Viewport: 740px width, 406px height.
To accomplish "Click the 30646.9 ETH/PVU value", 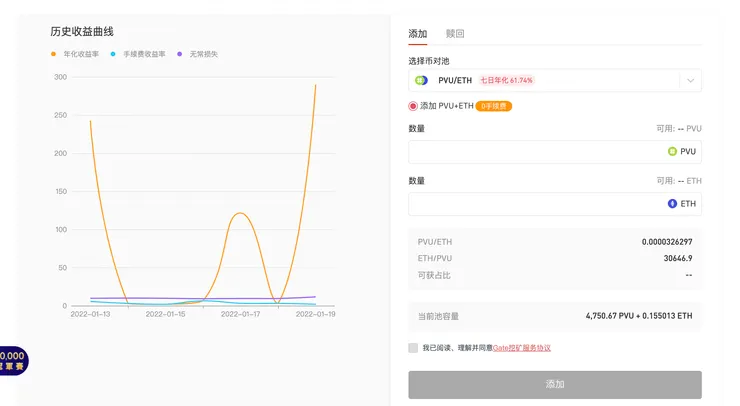I will pyautogui.click(x=678, y=258).
